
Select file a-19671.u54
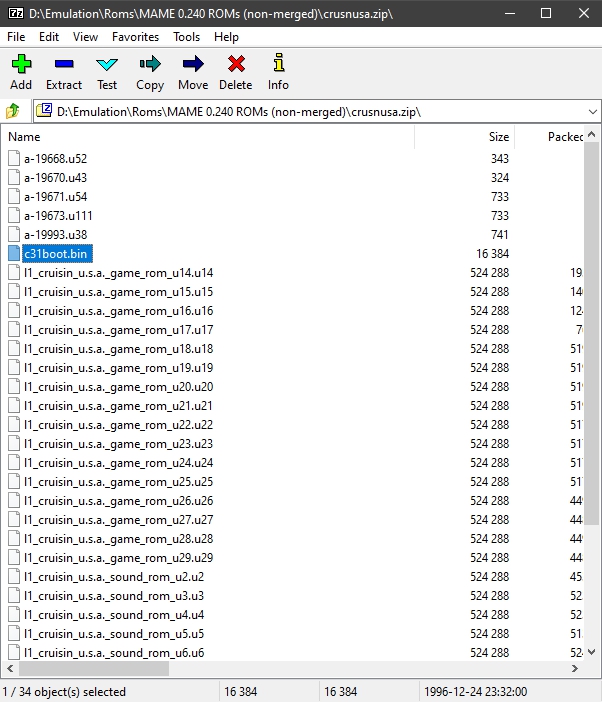(56, 197)
